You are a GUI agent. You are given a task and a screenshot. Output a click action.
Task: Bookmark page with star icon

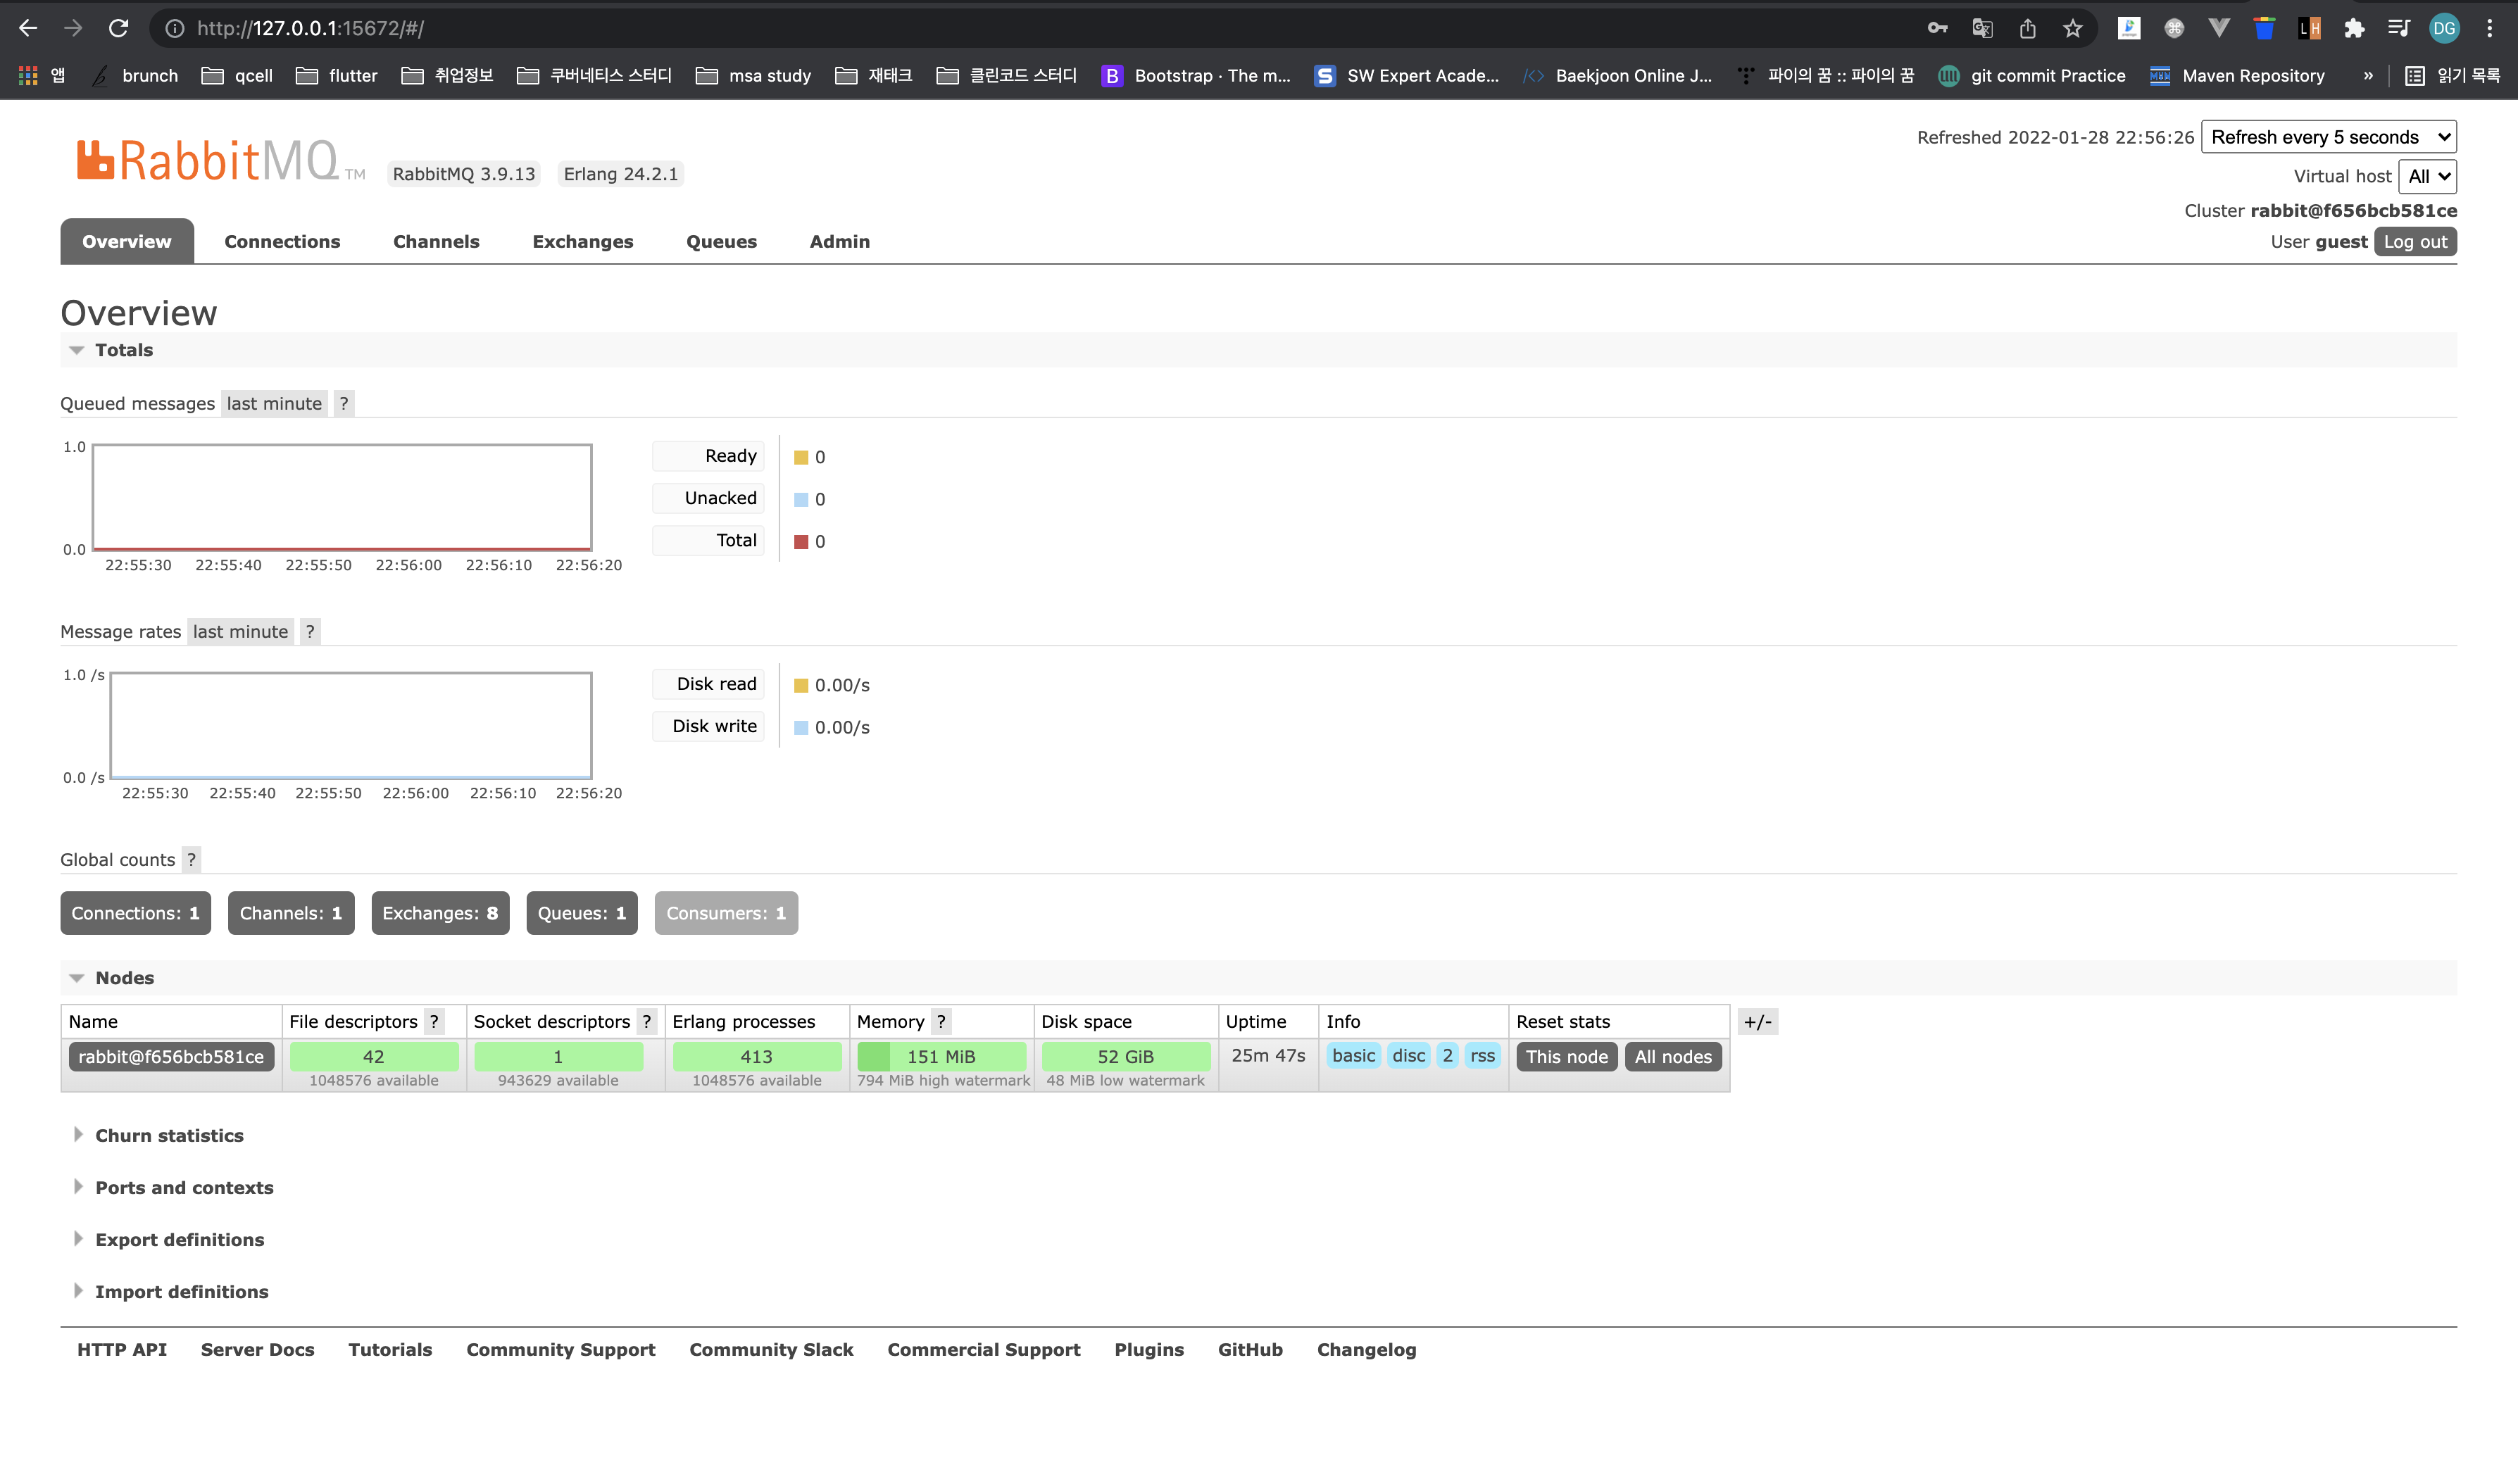[x=2072, y=28]
